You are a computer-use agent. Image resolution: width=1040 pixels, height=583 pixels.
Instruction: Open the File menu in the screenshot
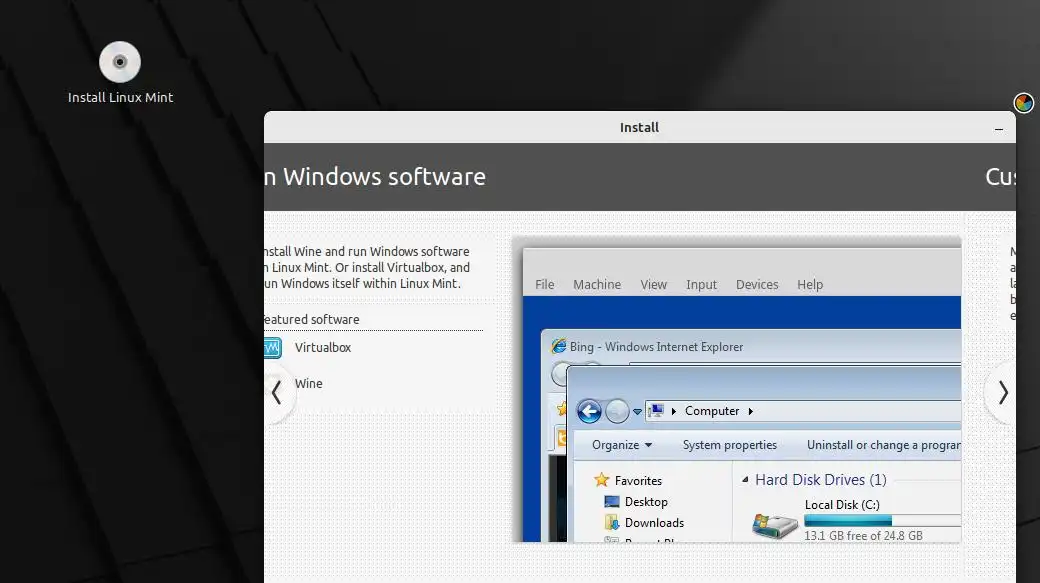[x=545, y=285]
